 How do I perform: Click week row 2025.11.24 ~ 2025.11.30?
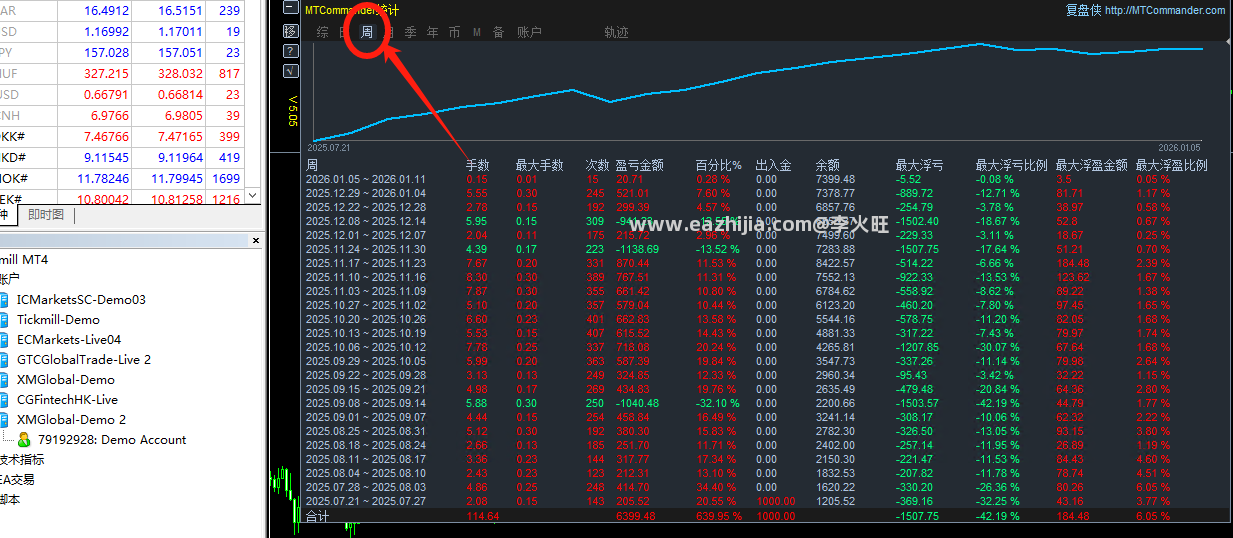click(x=366, y=249)
